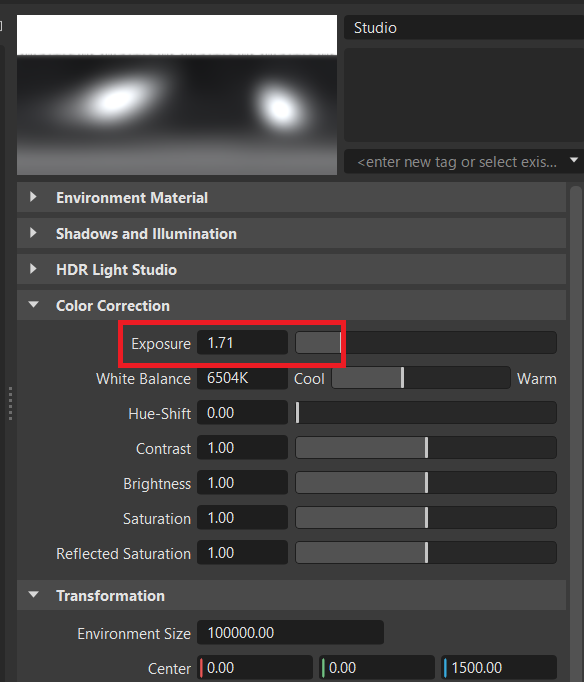Click the Exposure slider track
The width and height of the screenshot is (584, 682).
(x=426, y=343)
